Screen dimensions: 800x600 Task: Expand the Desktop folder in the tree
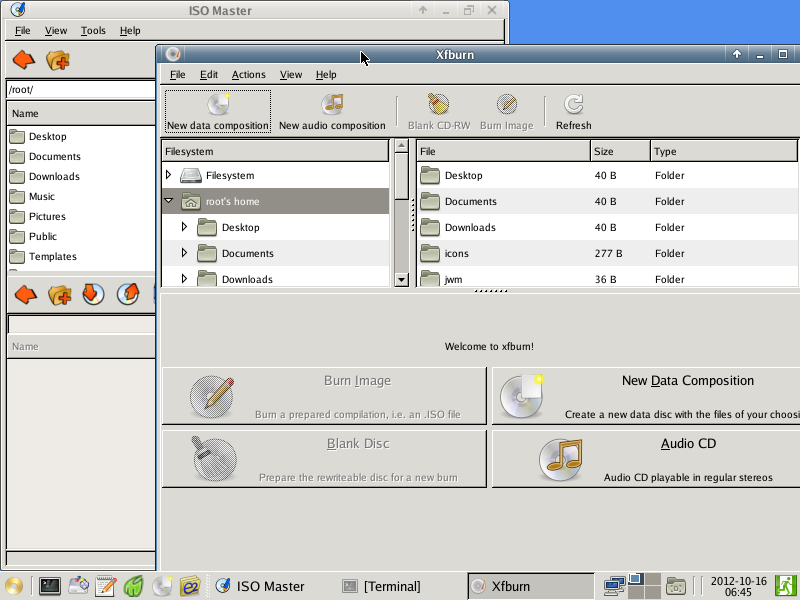click(x=184, y=227)
